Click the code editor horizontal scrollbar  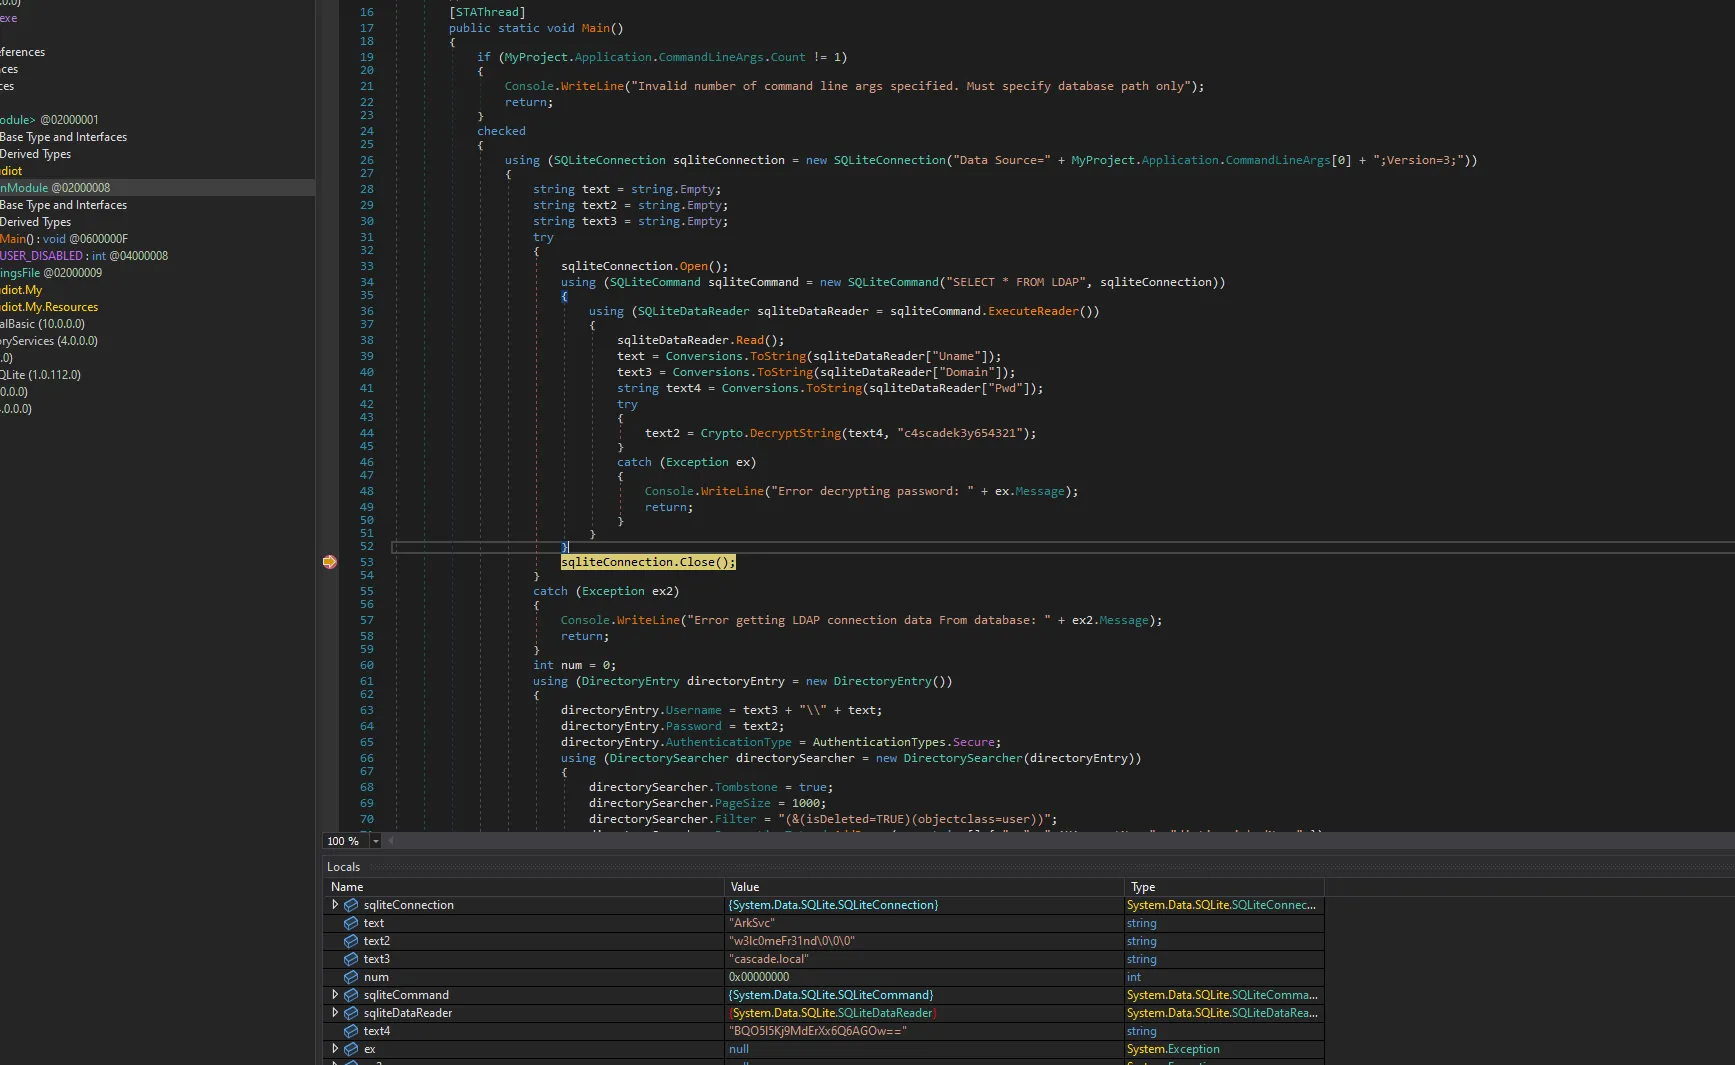coord(1060,841)
